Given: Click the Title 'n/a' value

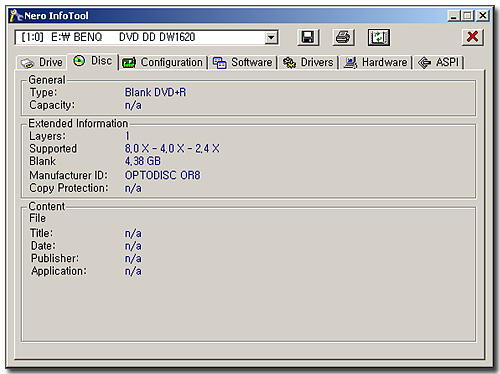Looking at the screenshot, I should tap(133, 233).
